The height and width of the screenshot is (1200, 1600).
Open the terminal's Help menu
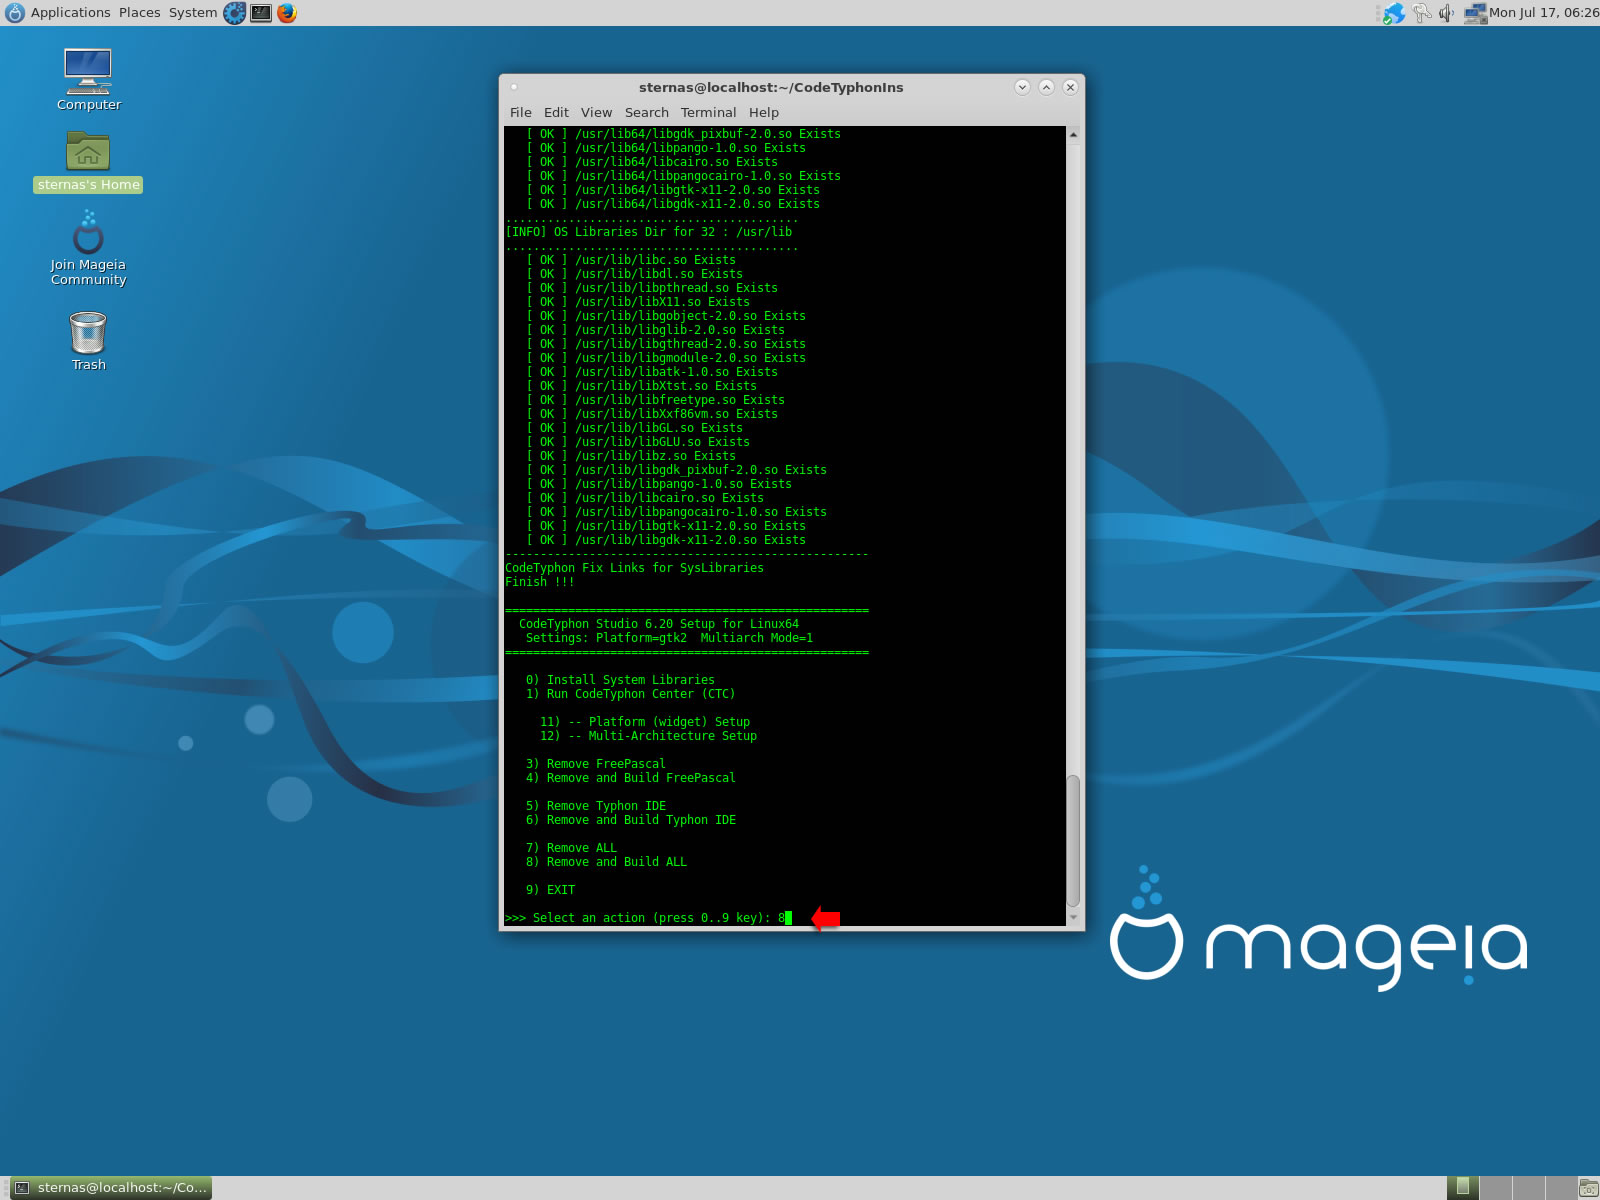[763, 113]
